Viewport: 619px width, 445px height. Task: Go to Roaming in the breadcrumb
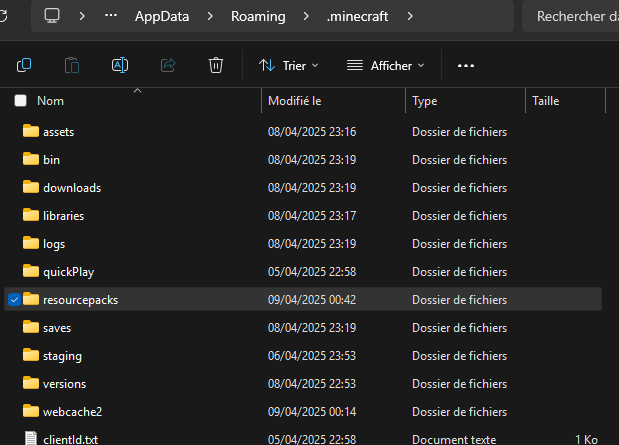(x=258, y=16)
